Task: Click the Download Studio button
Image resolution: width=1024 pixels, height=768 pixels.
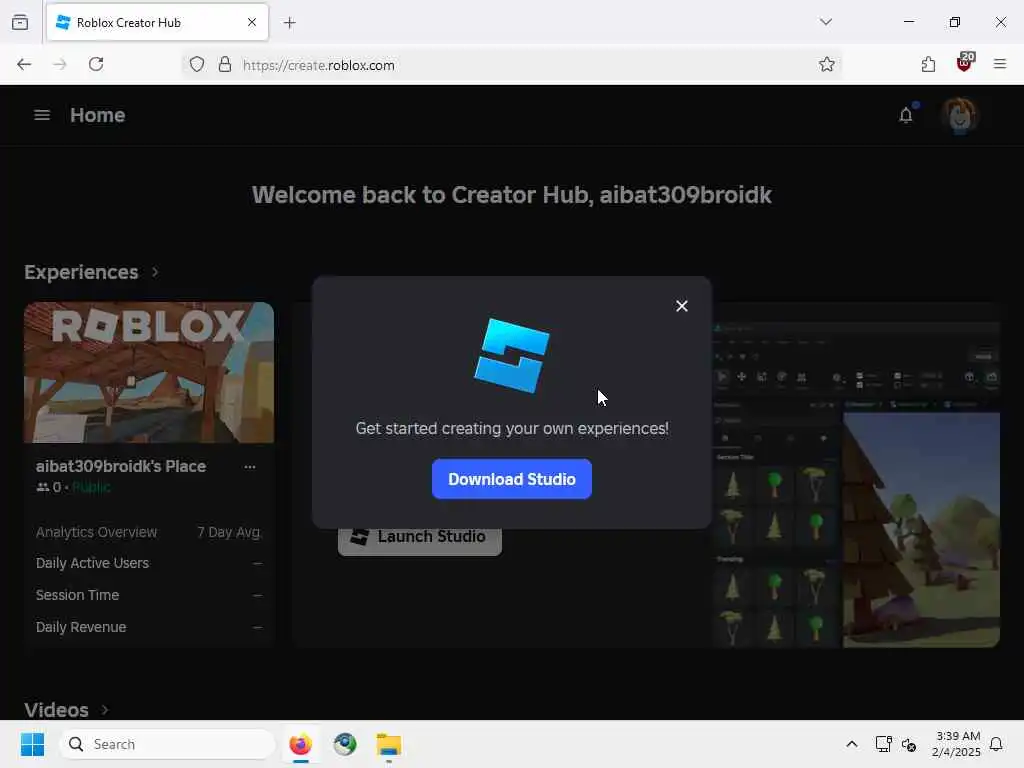Action: click(x=511, y=479)
